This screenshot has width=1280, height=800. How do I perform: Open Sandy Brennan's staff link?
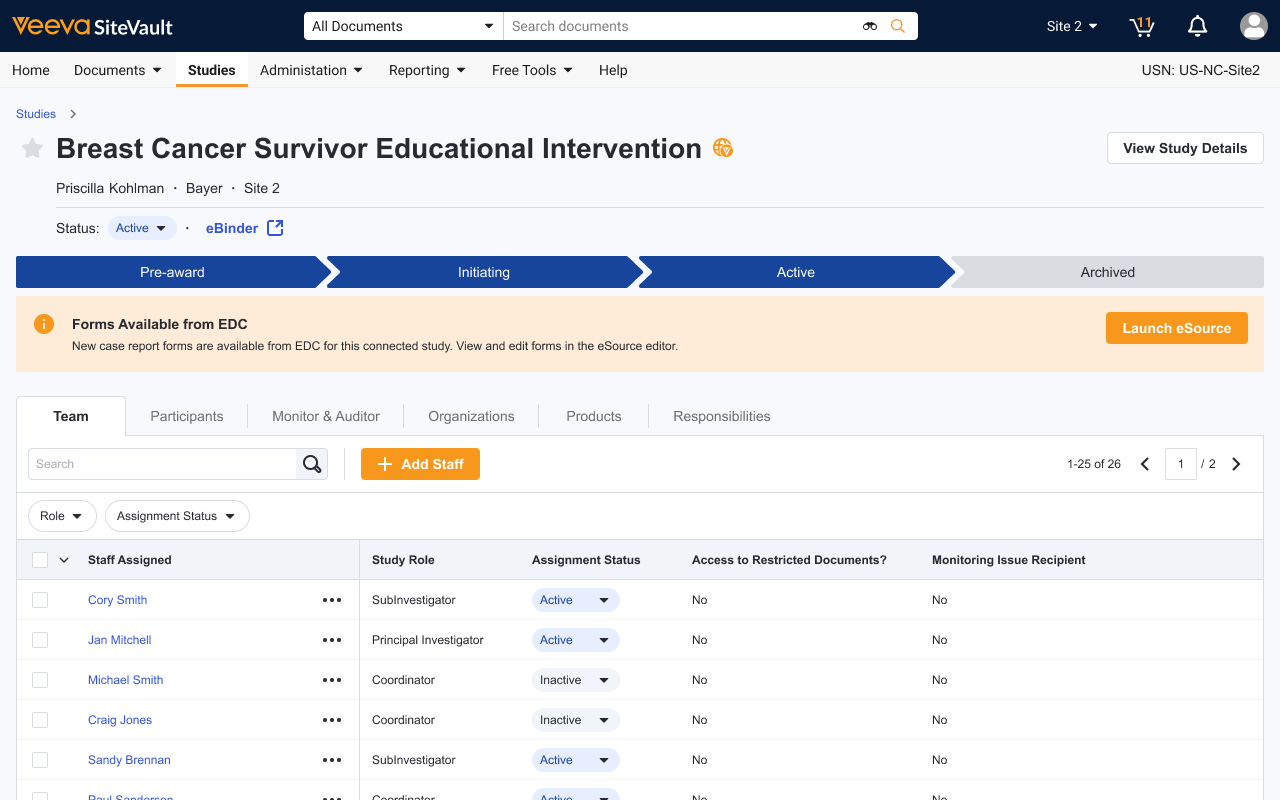pos(129,760)
